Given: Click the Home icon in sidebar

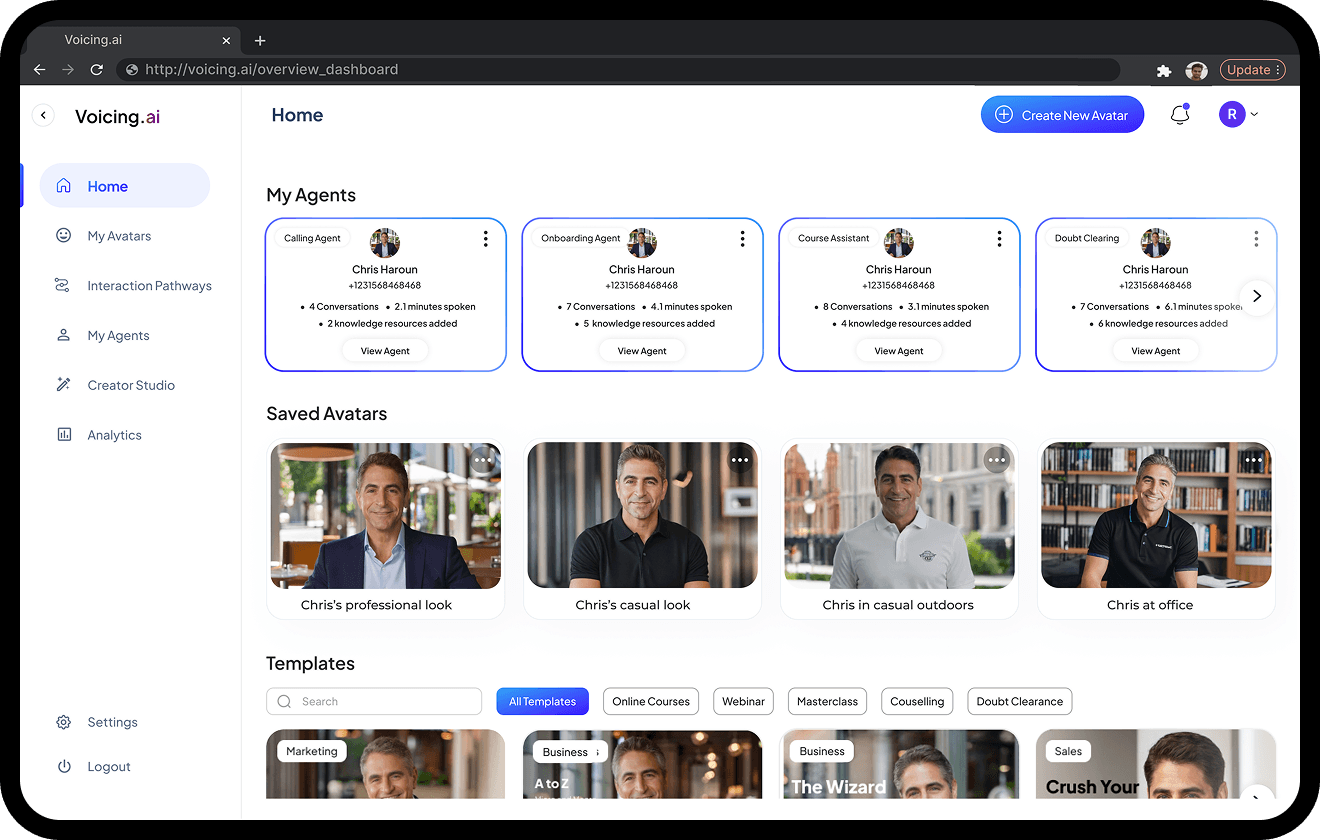Looking at the screenshot, I should [x=64, y=186].
